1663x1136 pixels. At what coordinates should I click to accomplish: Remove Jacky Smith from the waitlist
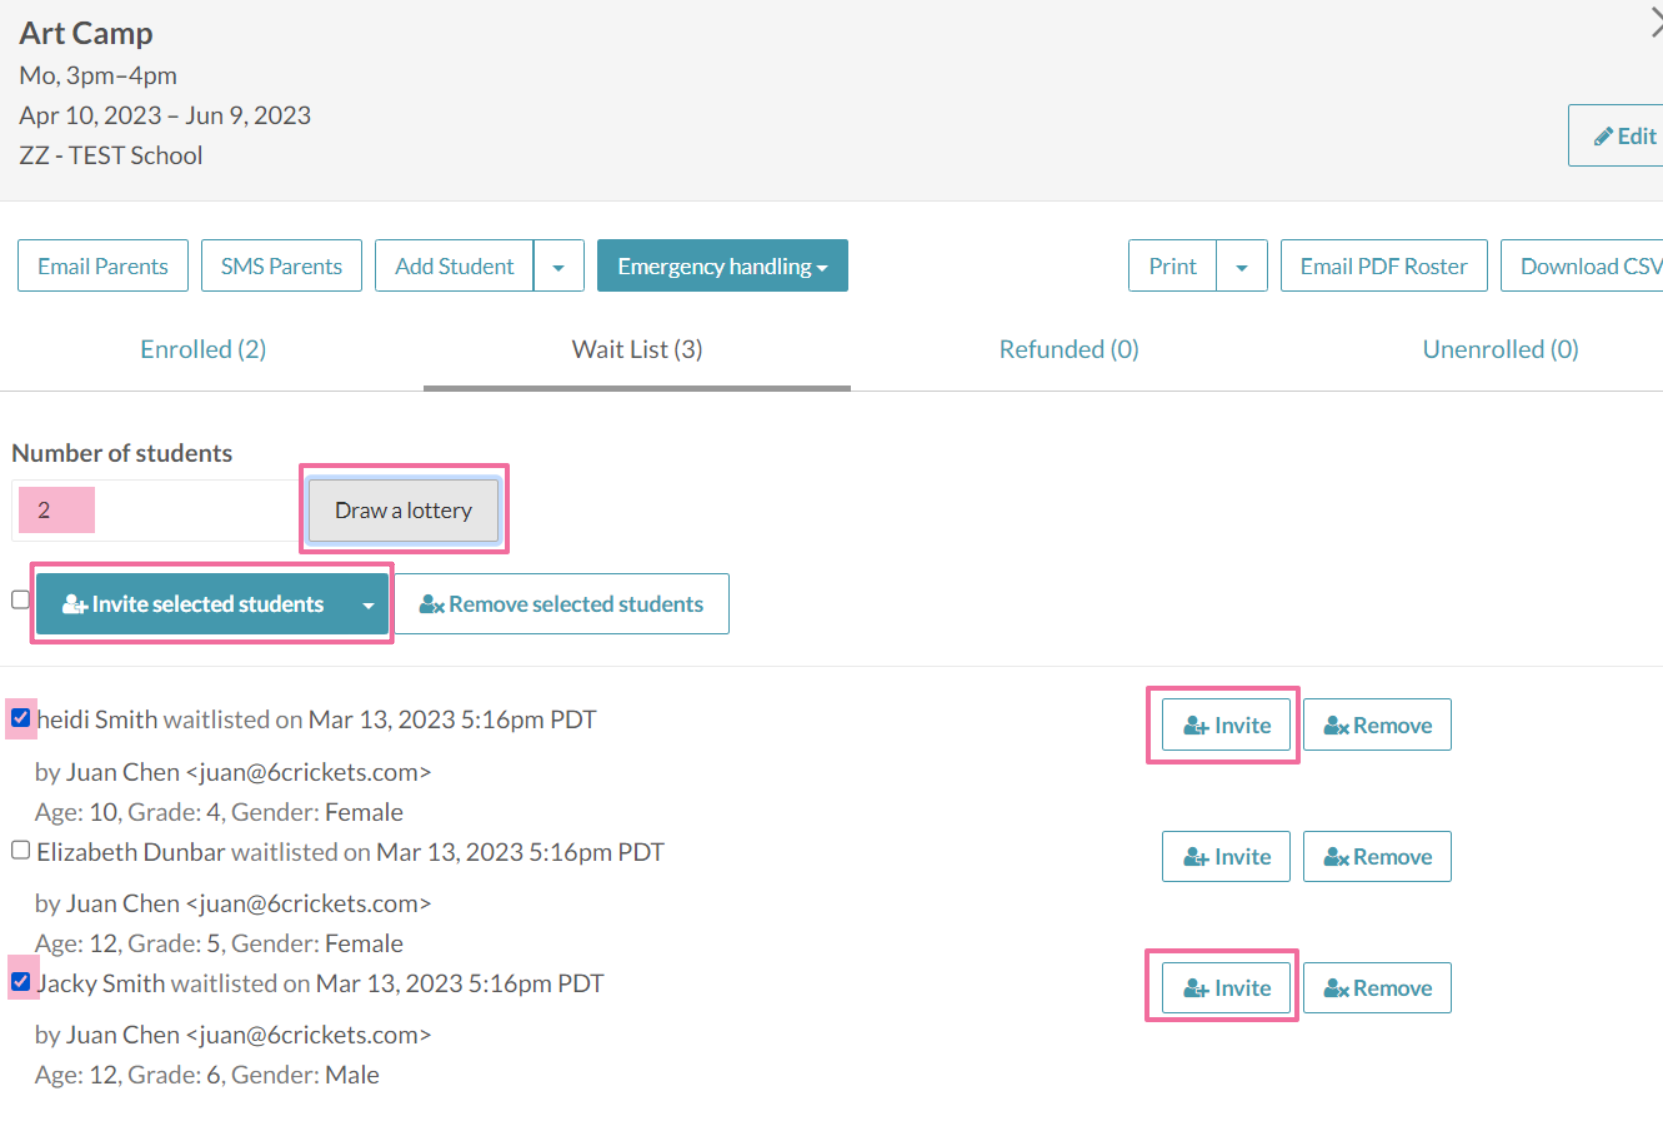tap(1377, 988)
